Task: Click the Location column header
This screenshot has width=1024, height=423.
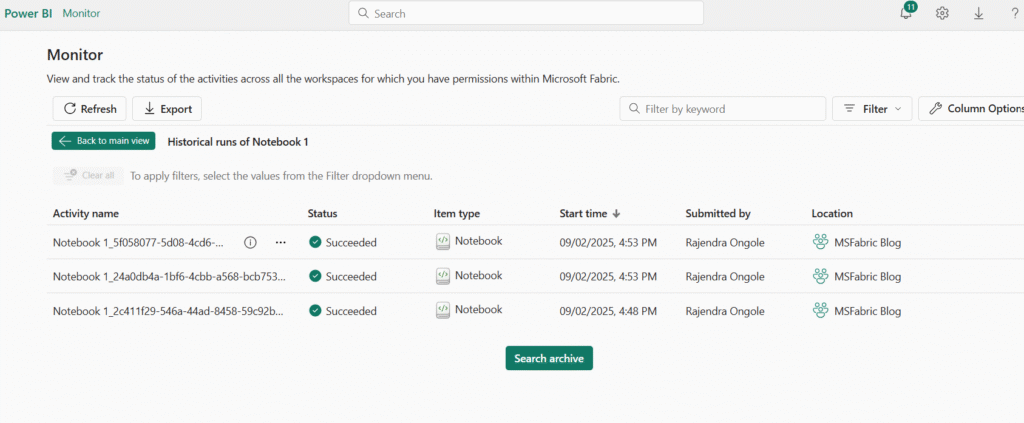Action: (832, 213)
